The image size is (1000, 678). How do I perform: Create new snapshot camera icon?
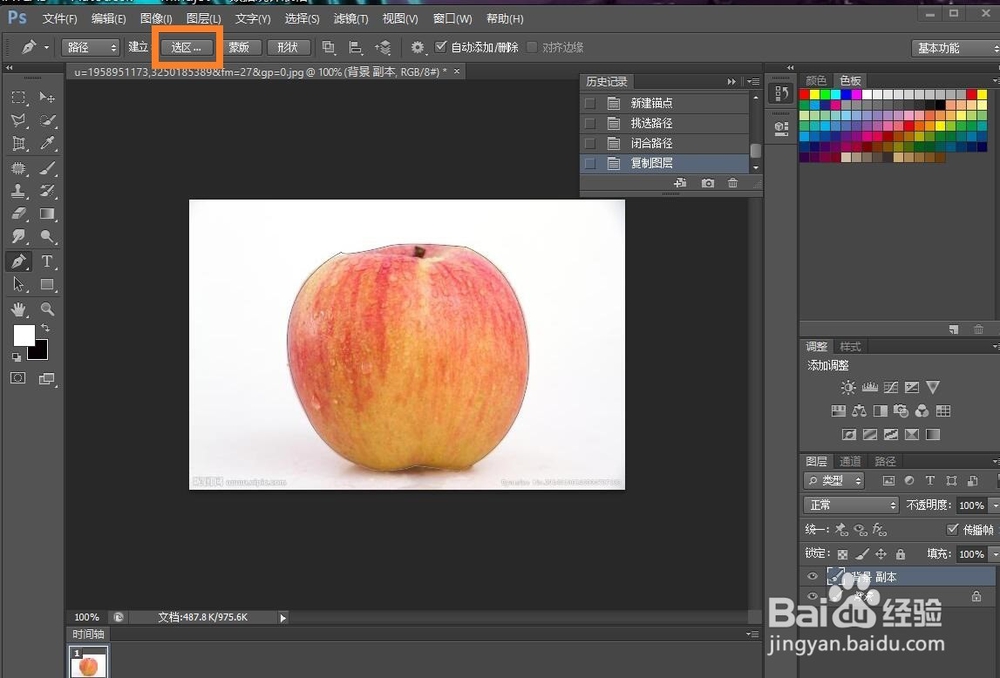pos(708,183)
